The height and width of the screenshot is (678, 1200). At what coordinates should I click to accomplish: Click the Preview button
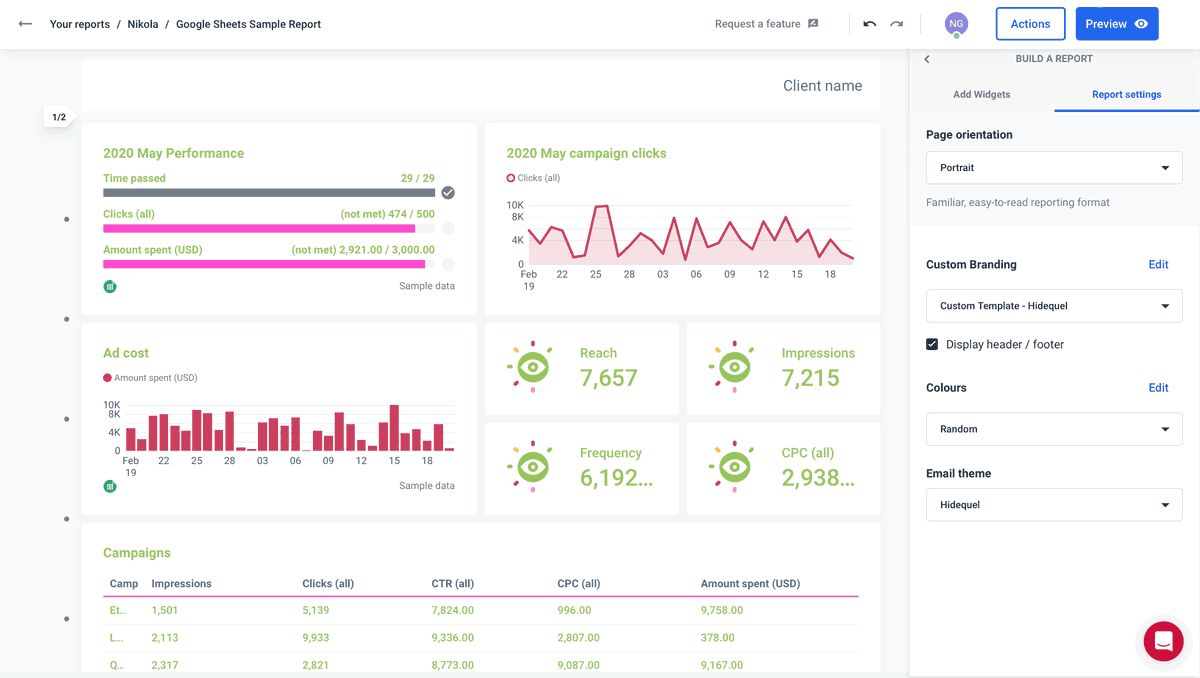tap(1117, 23)
